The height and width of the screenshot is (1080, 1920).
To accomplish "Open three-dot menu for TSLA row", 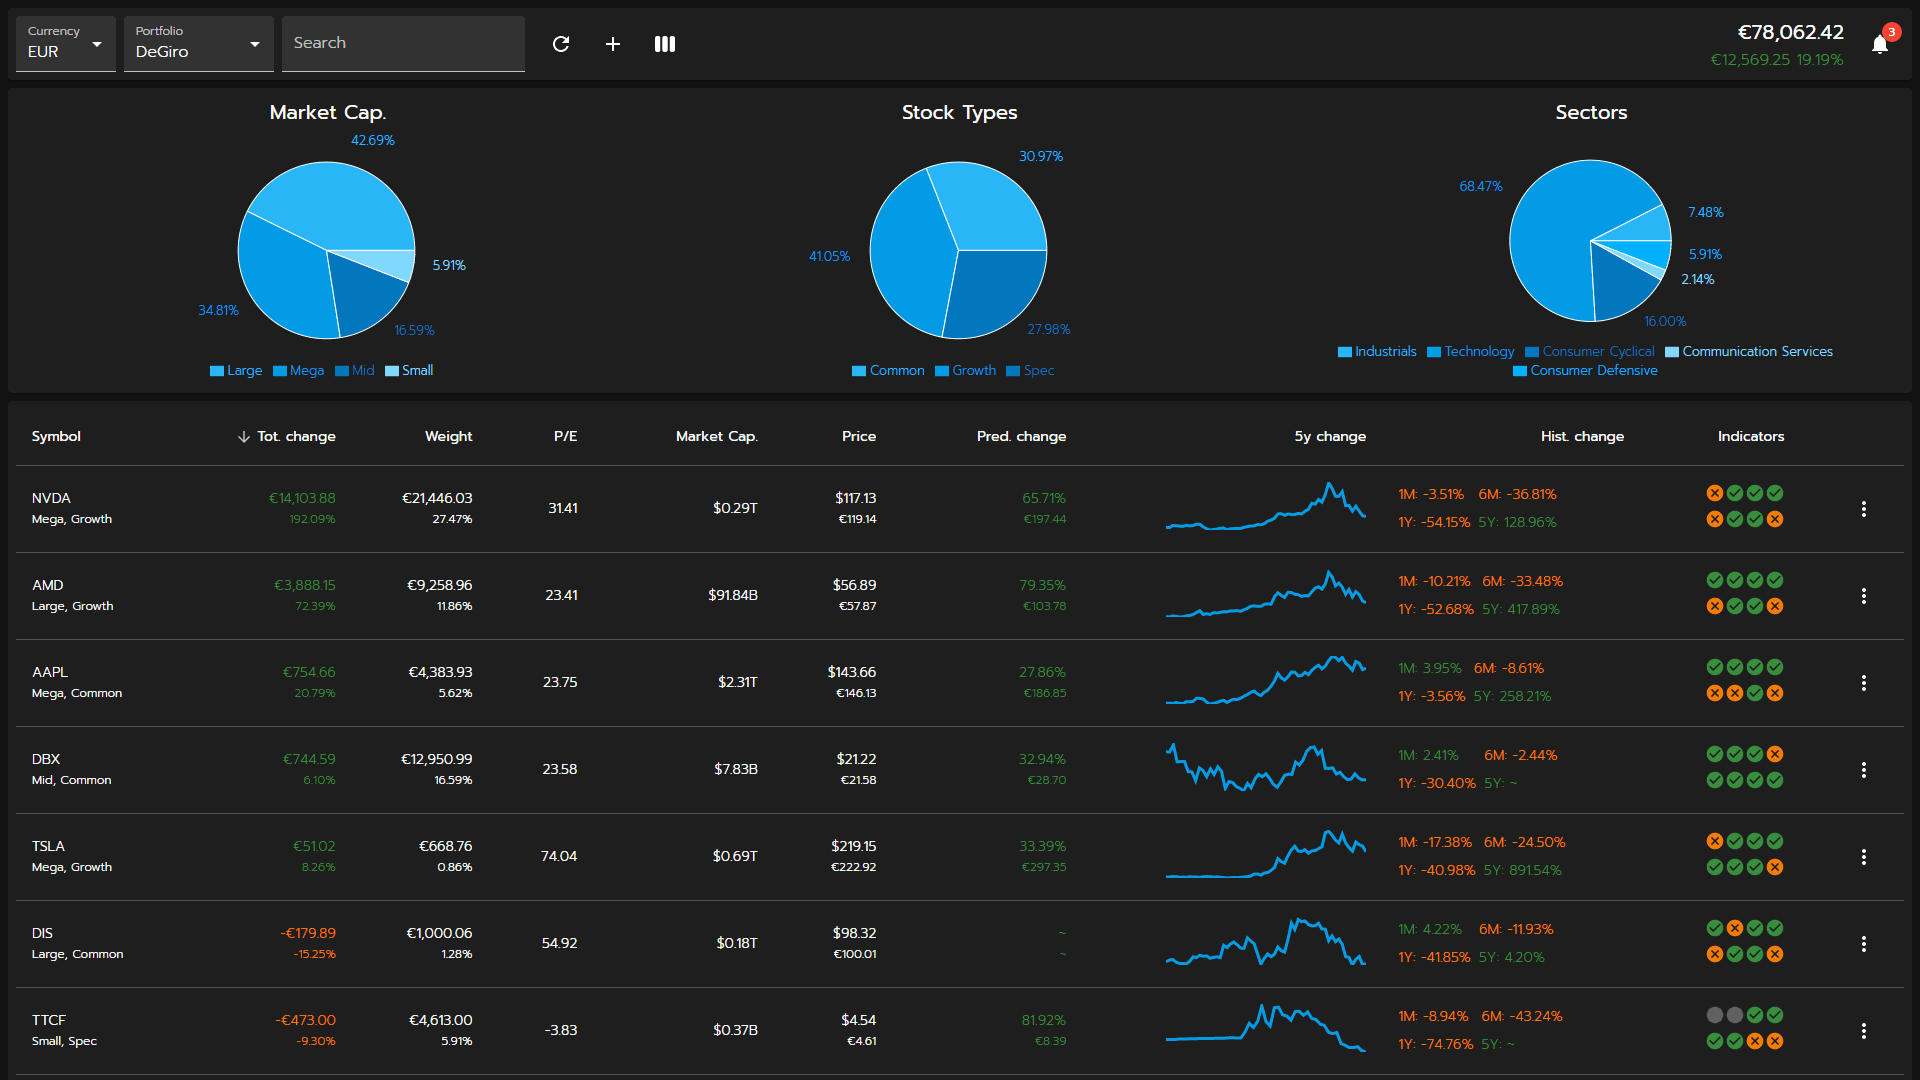I will [x=1863, y=857].
